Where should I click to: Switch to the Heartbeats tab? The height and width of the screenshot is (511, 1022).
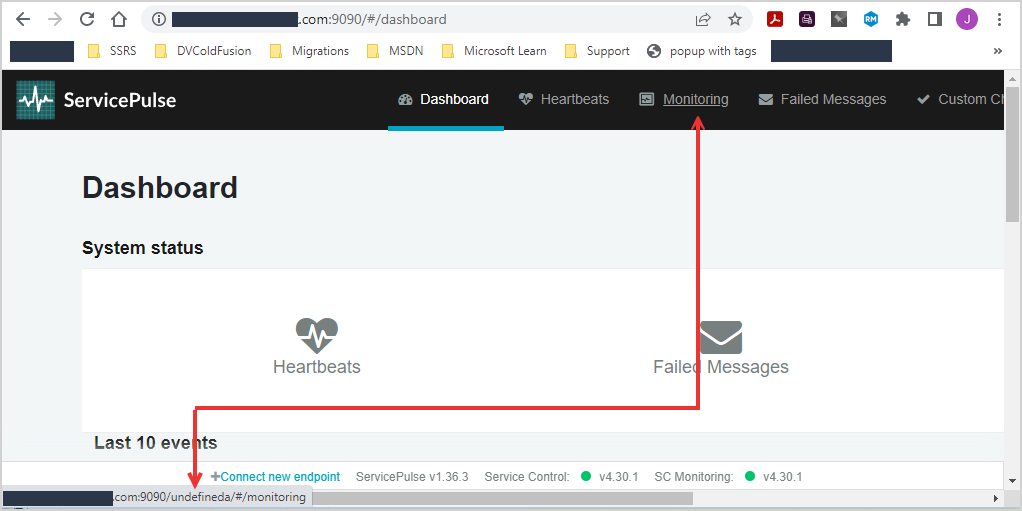pos(564,100)
